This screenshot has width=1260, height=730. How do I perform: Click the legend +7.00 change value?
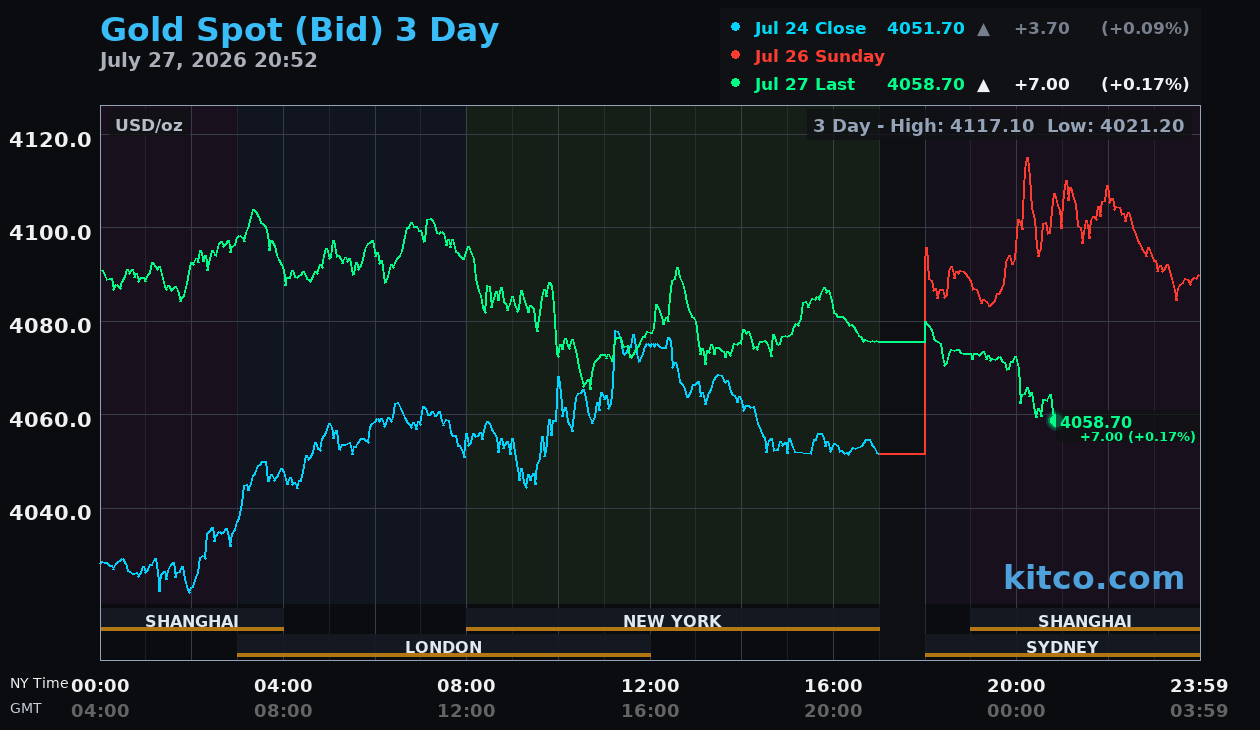pos(1041,84)
